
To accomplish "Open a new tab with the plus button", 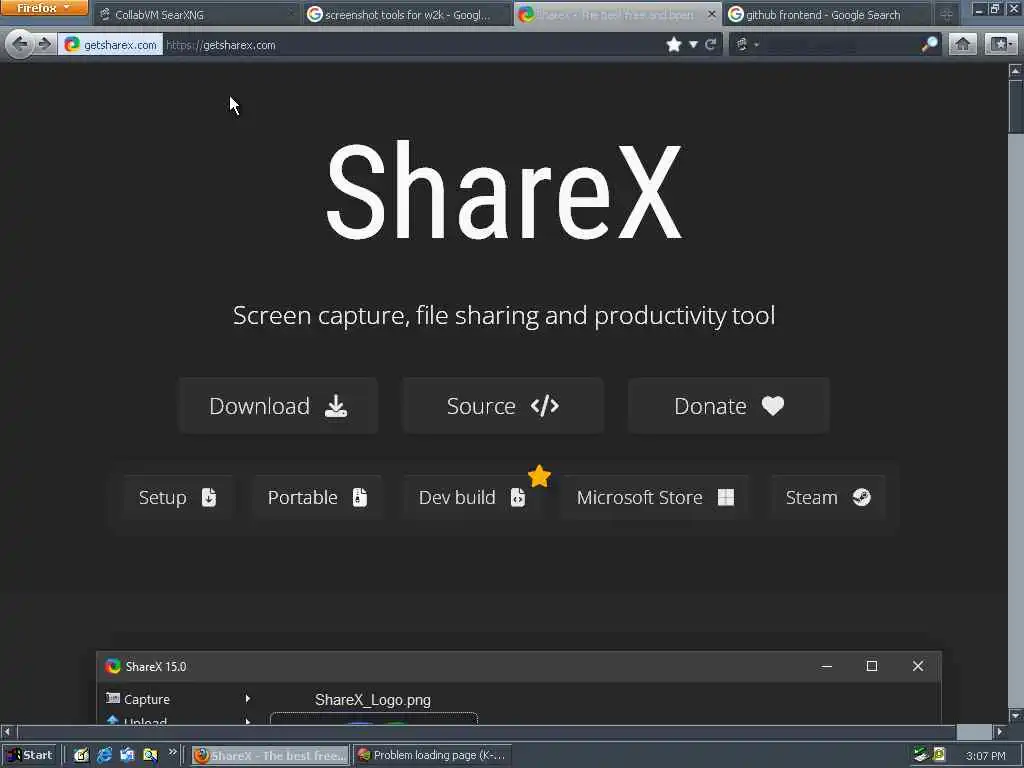I will 946,14.
